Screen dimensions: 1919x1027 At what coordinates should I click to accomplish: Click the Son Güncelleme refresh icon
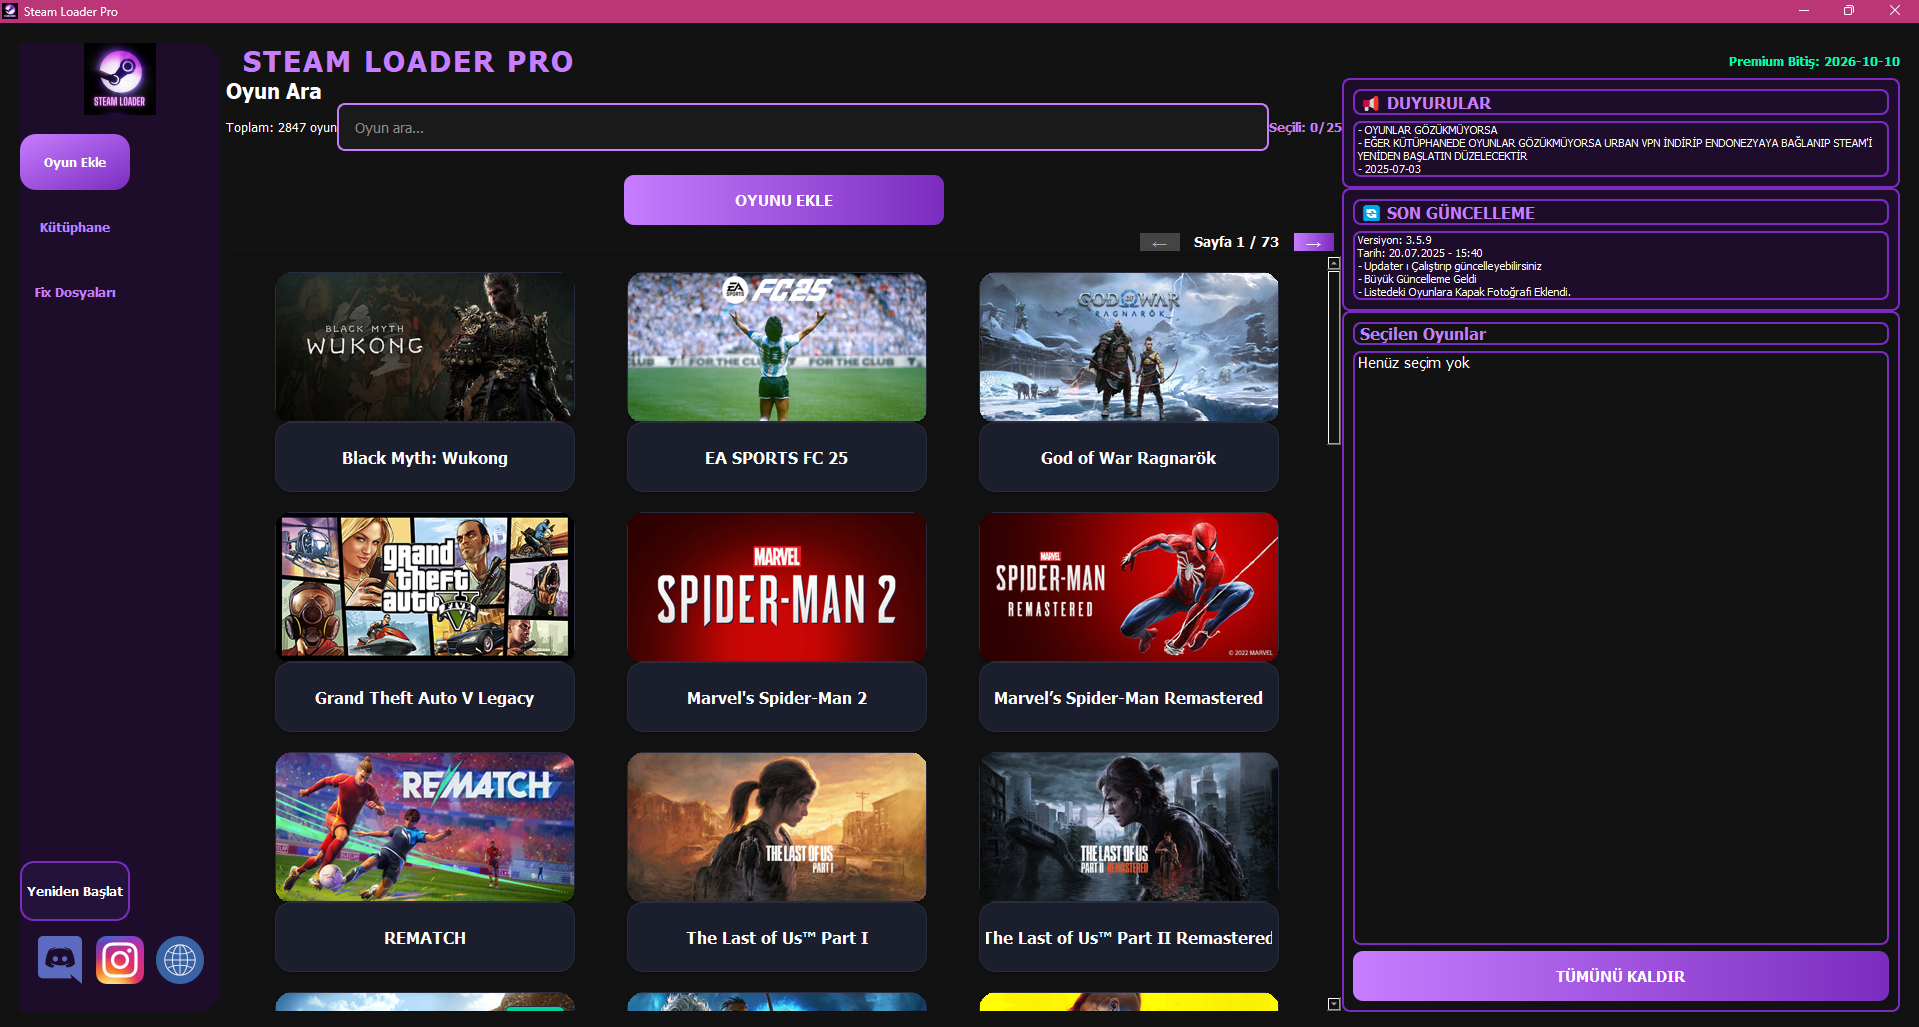click(1371, 213)
